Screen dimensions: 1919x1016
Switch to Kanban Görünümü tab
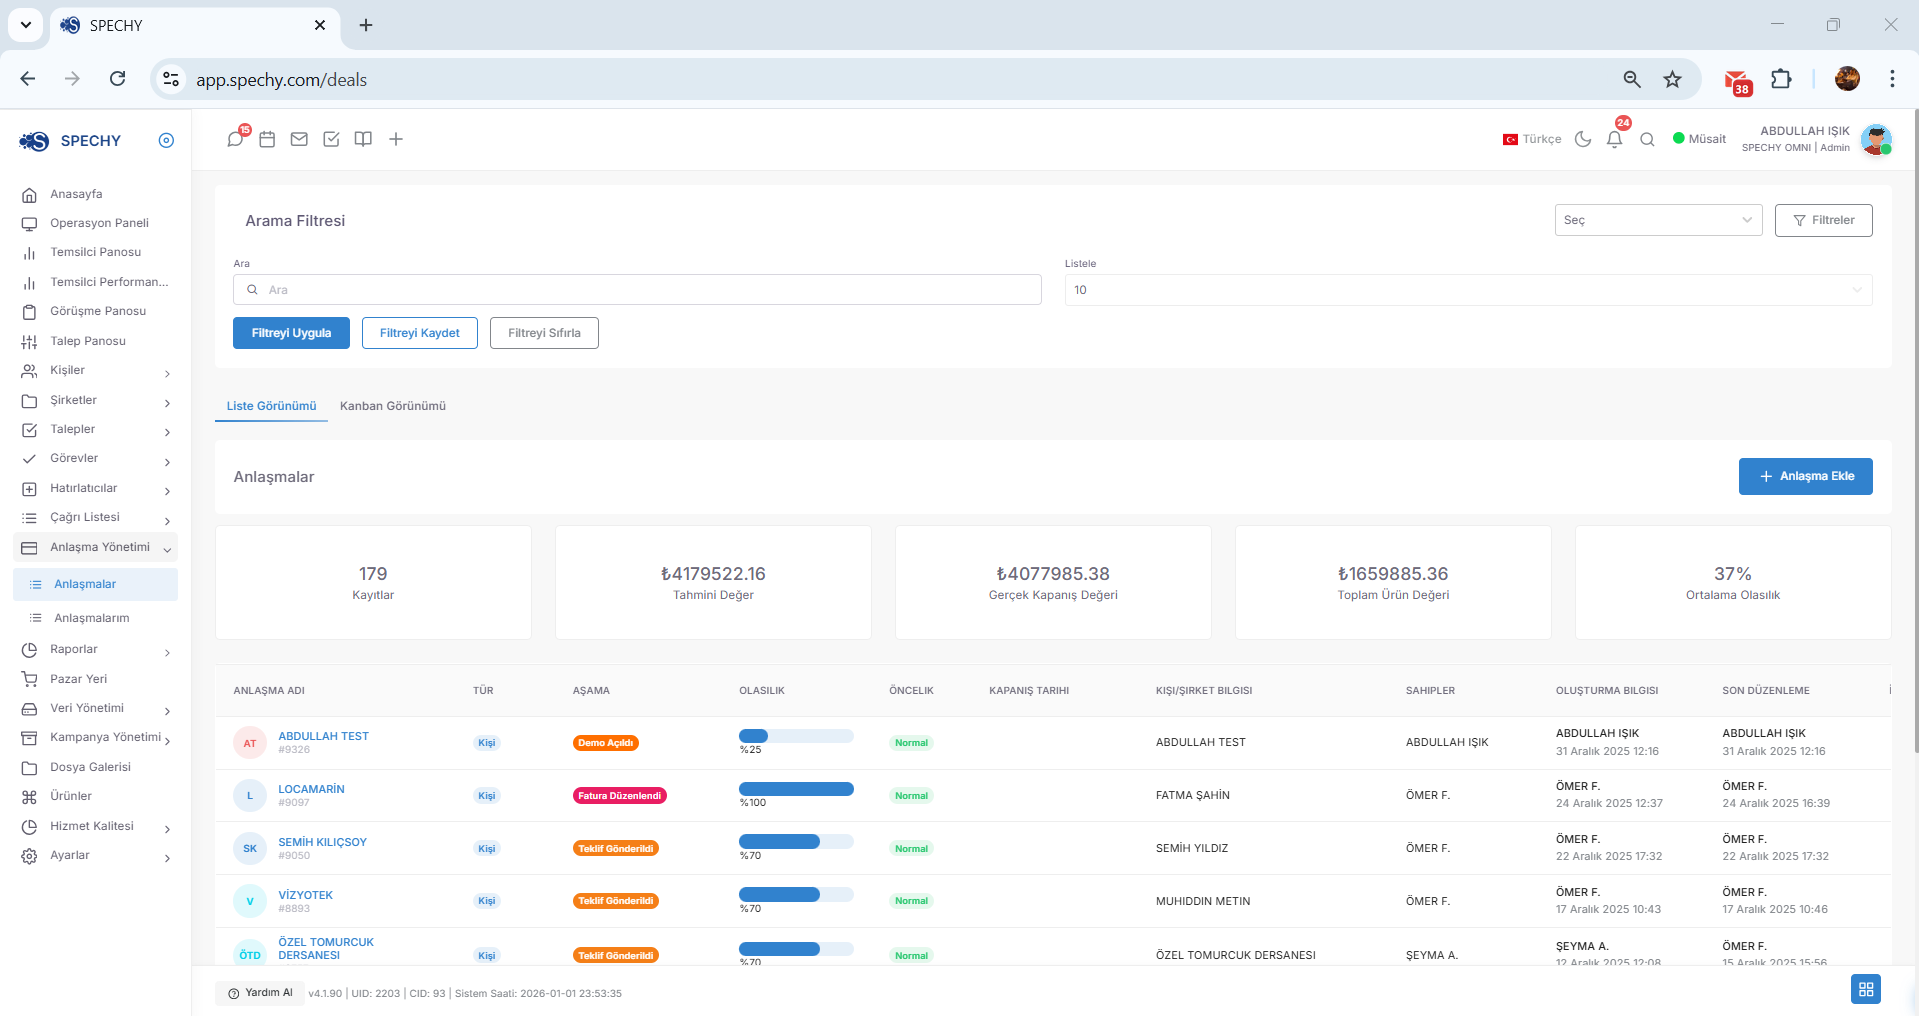coord(393,406)
